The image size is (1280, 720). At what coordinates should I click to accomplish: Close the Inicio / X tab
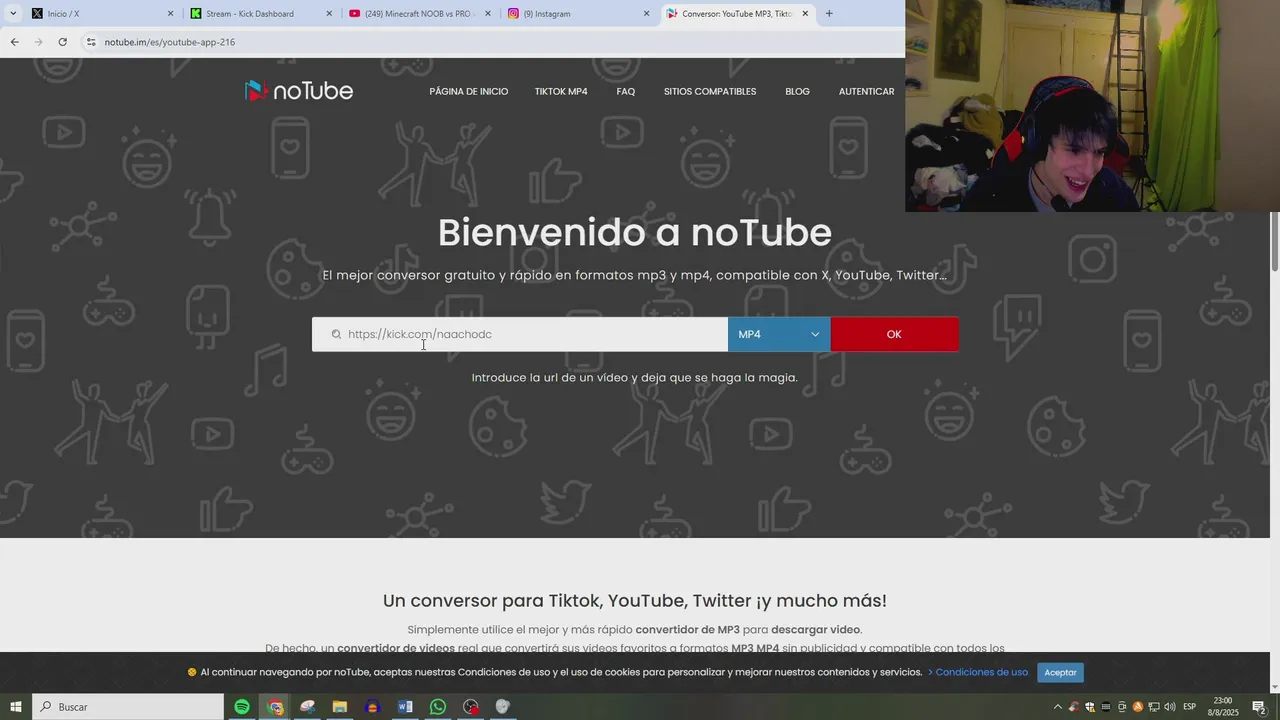coord(170,14)
